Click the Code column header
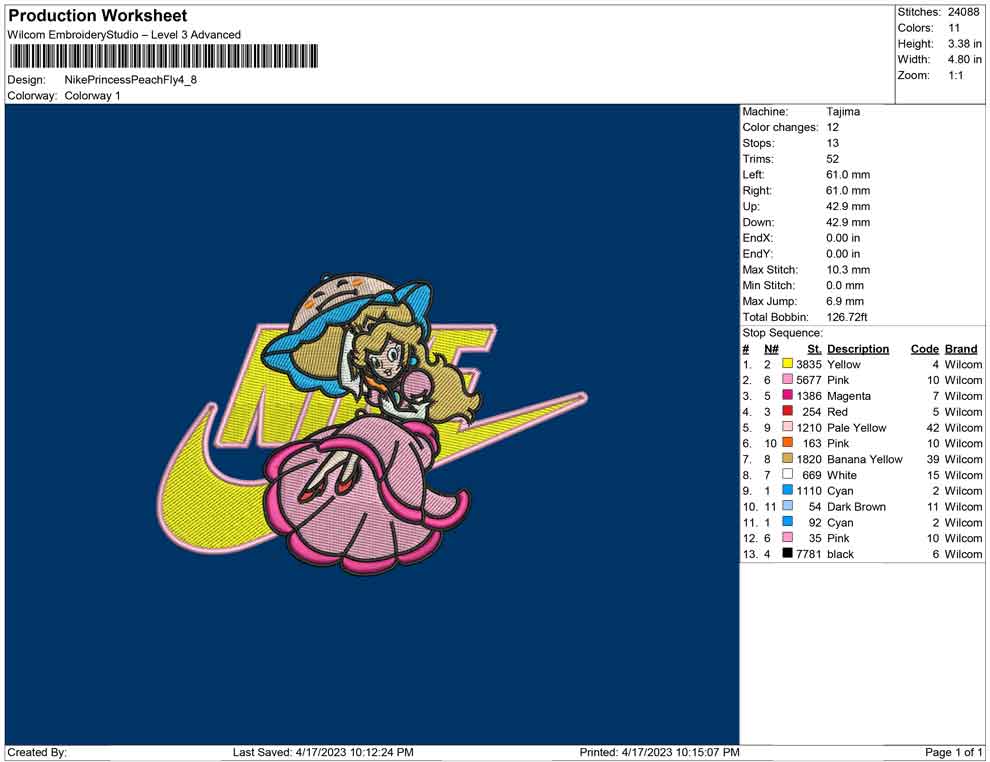The height and width of the screenshot is (762, 990). (x=924, y=349)
